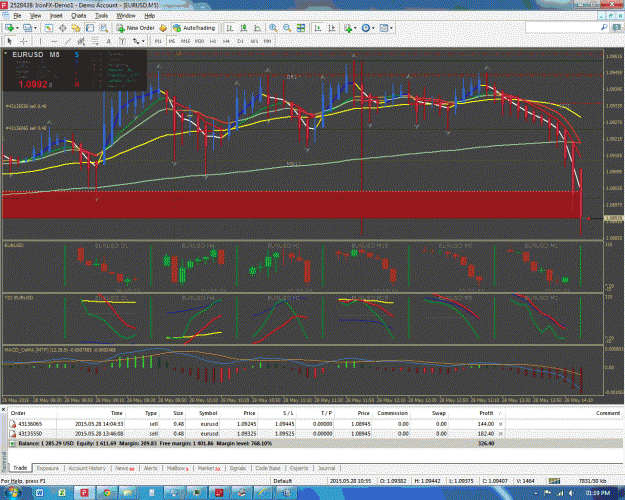Viewport: 625px width, 500px height.
Task: Switch to the Exposure tab
Action: click(x=47, y=468)
